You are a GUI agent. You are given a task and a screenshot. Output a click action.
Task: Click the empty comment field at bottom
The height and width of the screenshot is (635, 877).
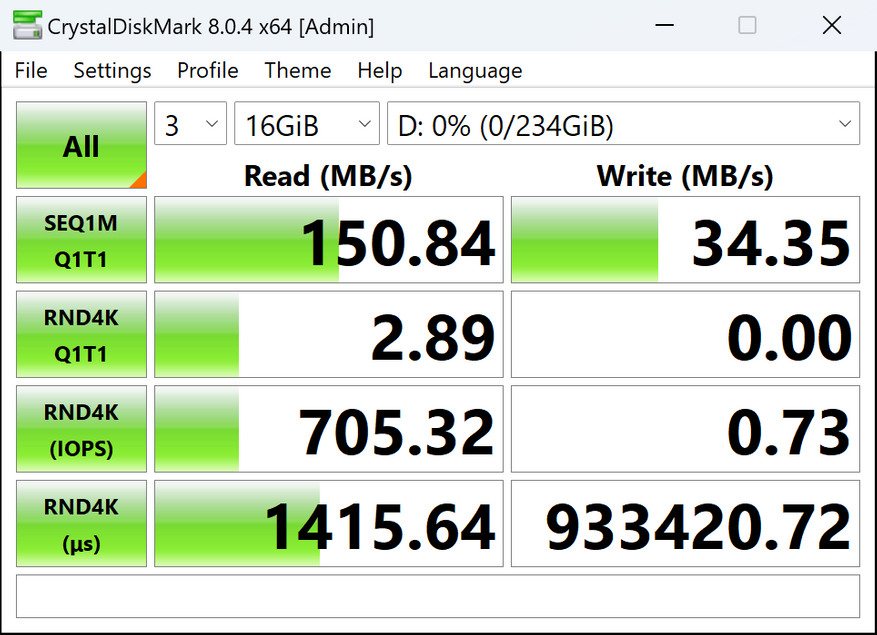click(438, 596)
